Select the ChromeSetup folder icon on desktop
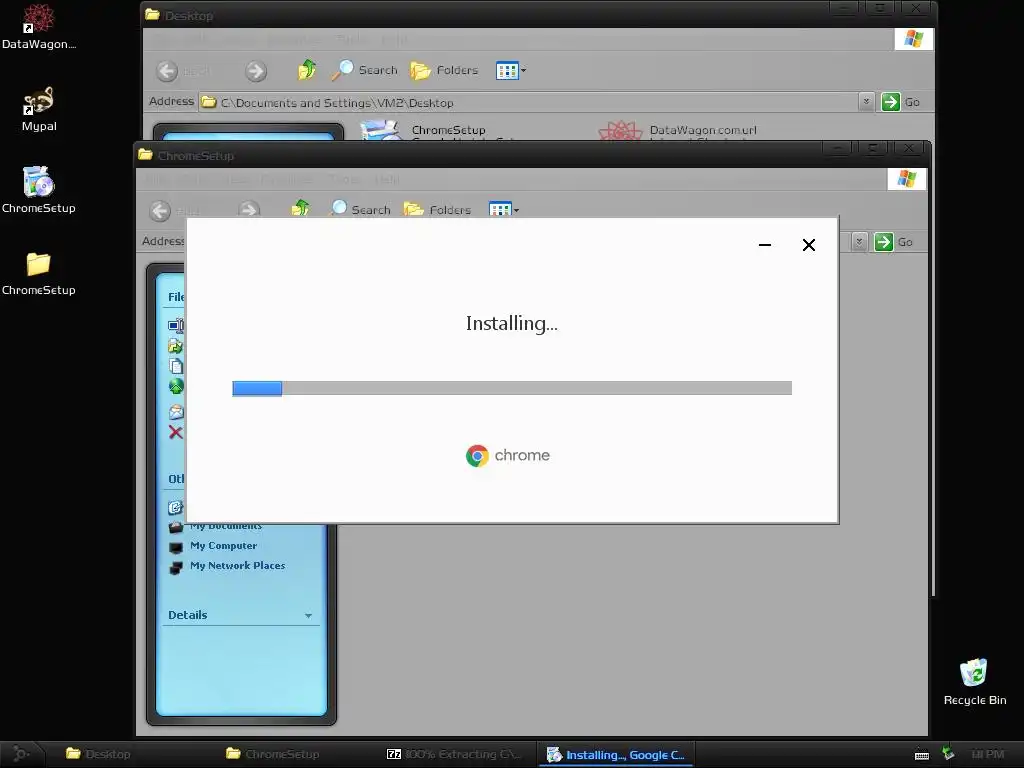The height and width of the screenshot is (768, 1024). pyautogui.click(x=39, y=273)
